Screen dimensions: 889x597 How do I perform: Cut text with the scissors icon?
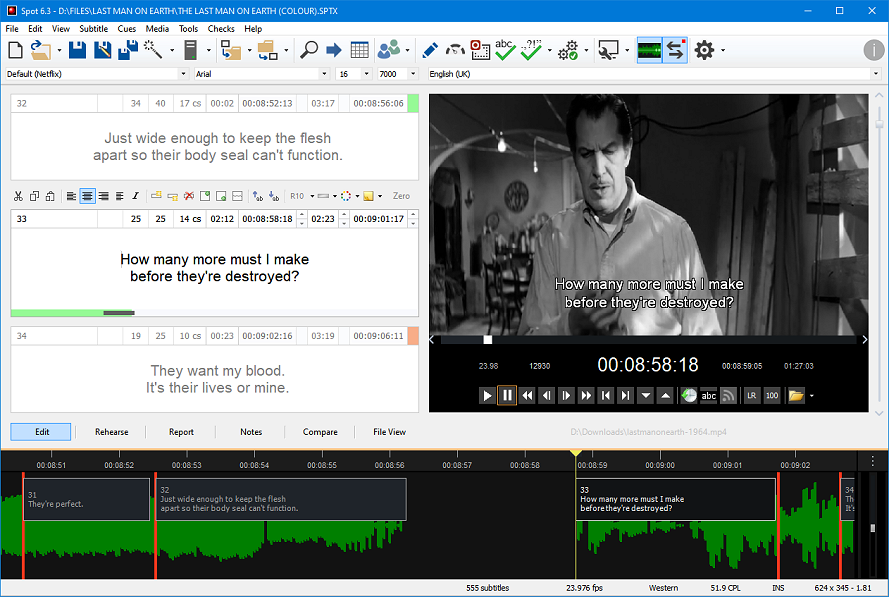pyautogui.click(x=19, y=196)
